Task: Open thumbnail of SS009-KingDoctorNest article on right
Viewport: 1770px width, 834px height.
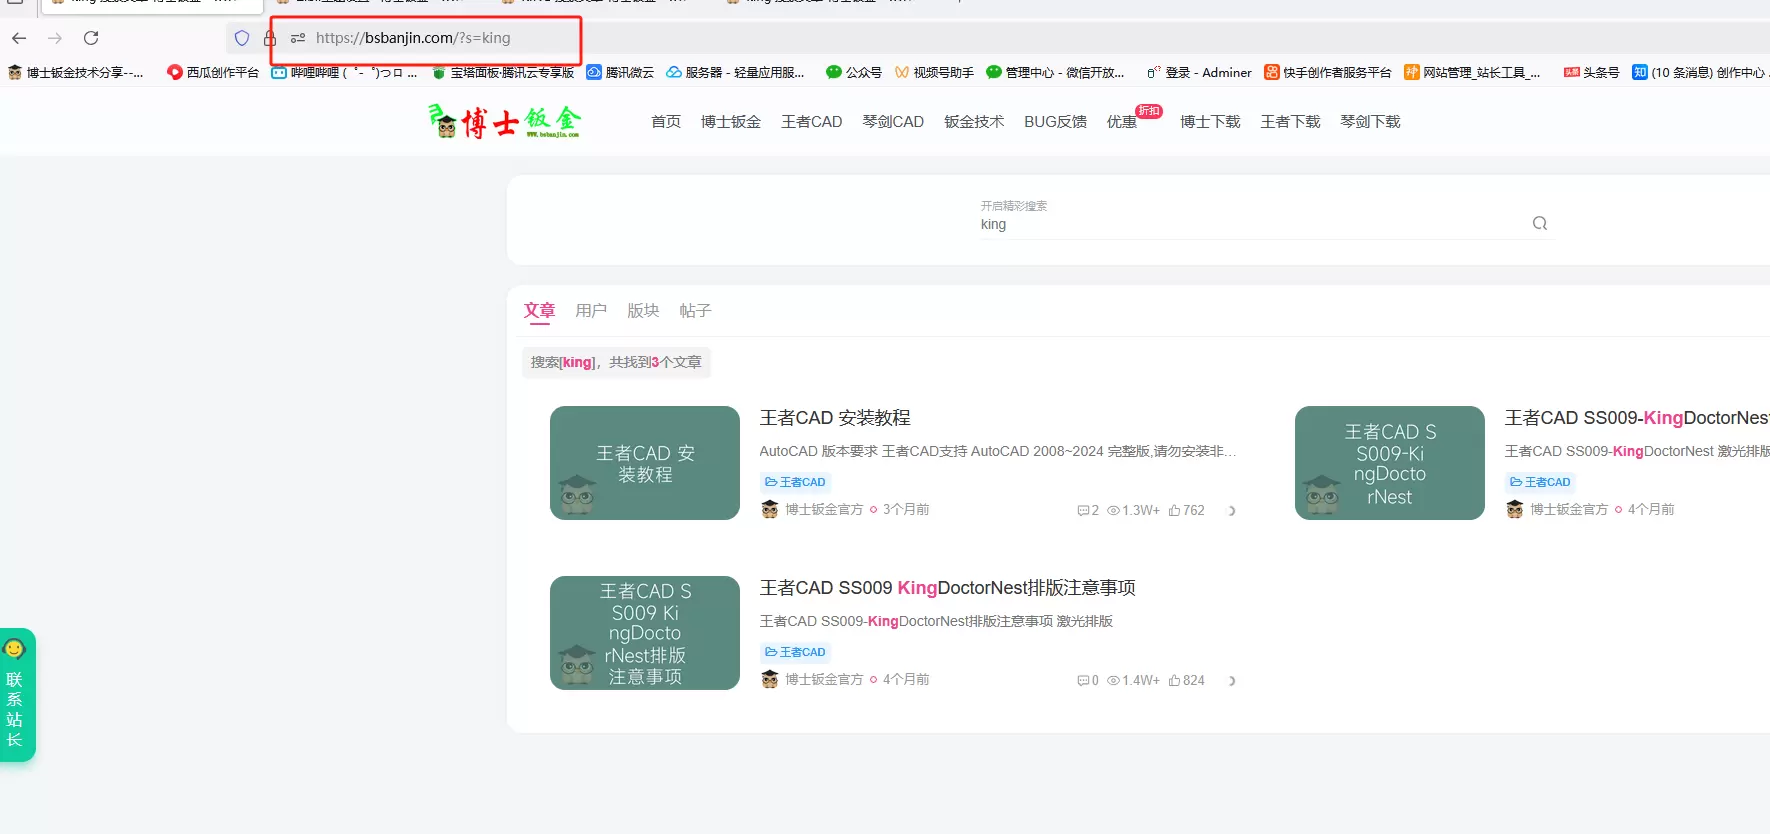Action: 1390,463
